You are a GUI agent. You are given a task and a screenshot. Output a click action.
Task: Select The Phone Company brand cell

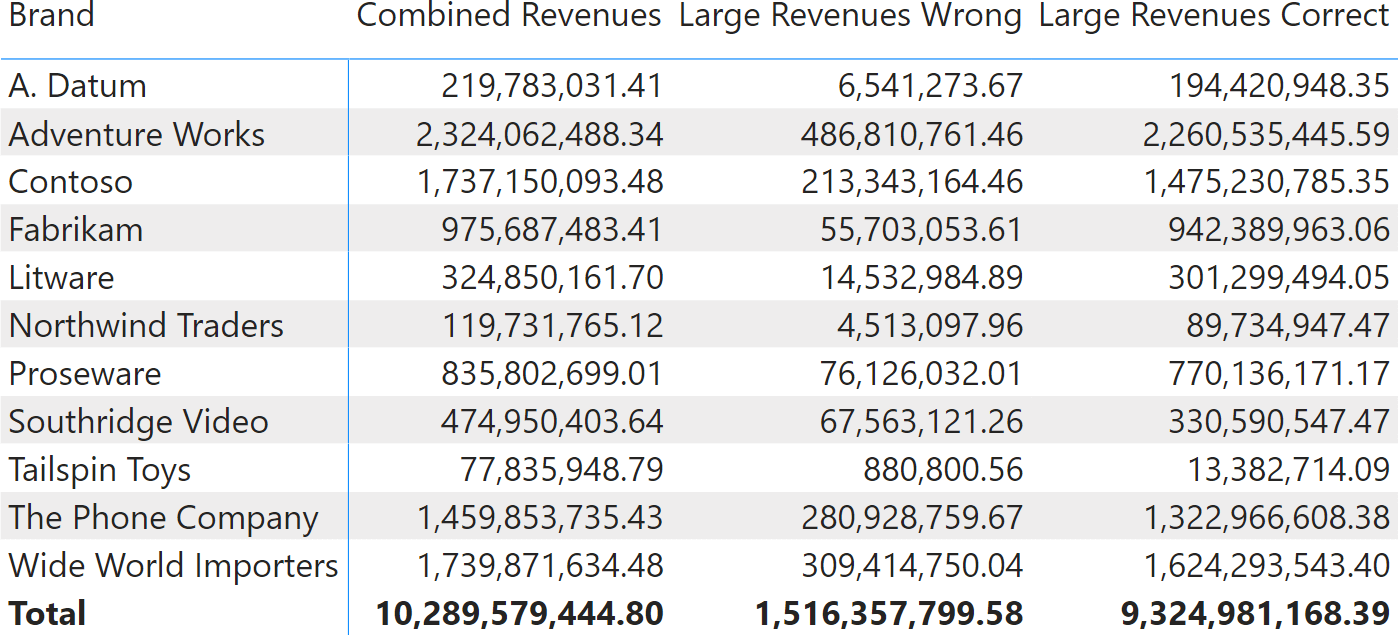click(164, 518)
